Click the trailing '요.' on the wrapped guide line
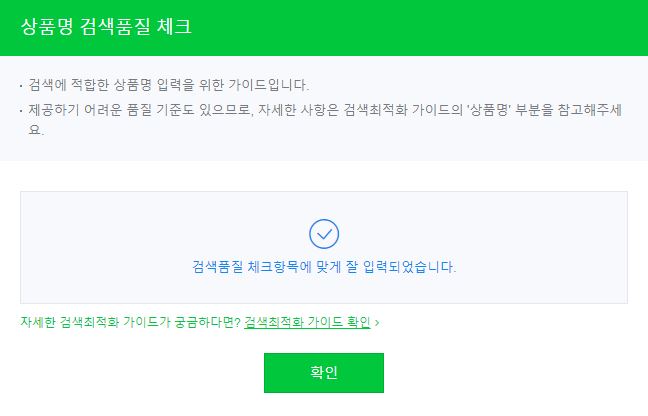Screen dimensions: 648x416 tap(36, 130)
